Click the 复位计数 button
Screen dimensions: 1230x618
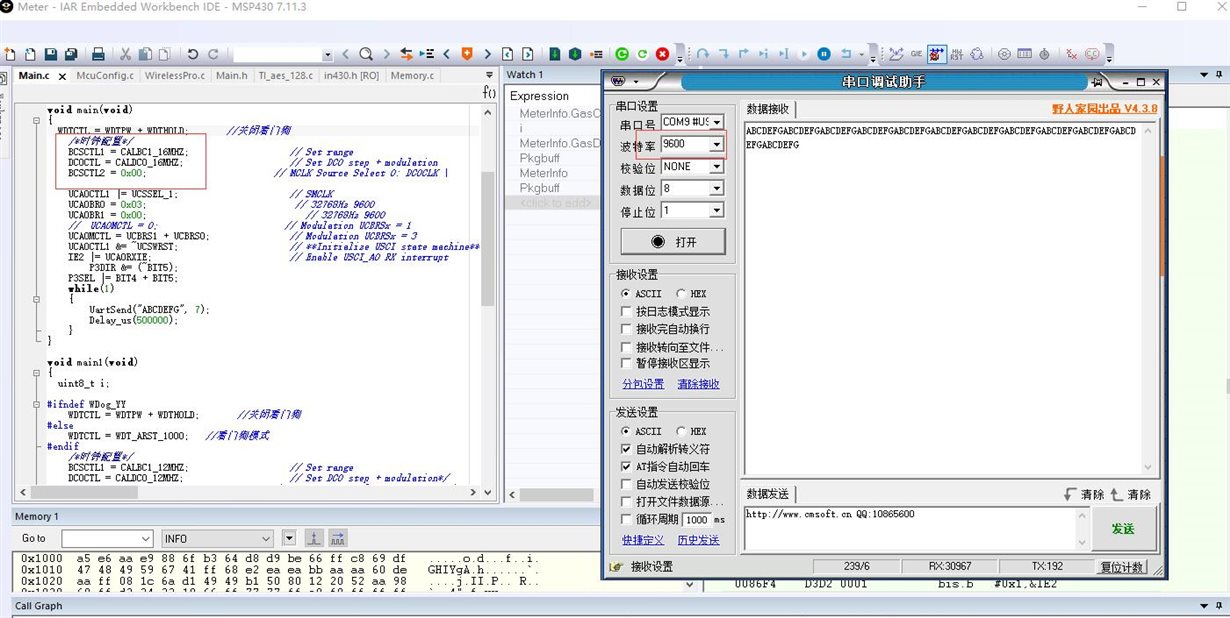point(1122,567)
